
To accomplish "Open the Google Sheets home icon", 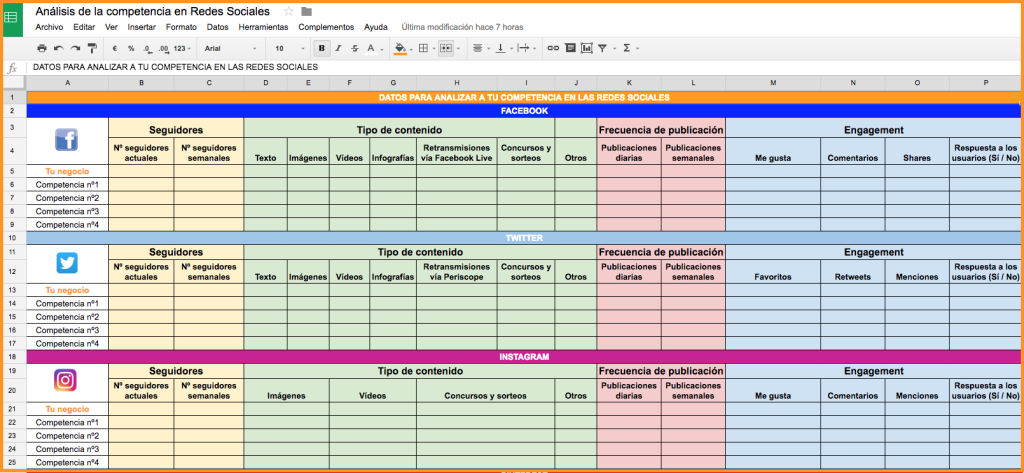I will coord(12,18).
